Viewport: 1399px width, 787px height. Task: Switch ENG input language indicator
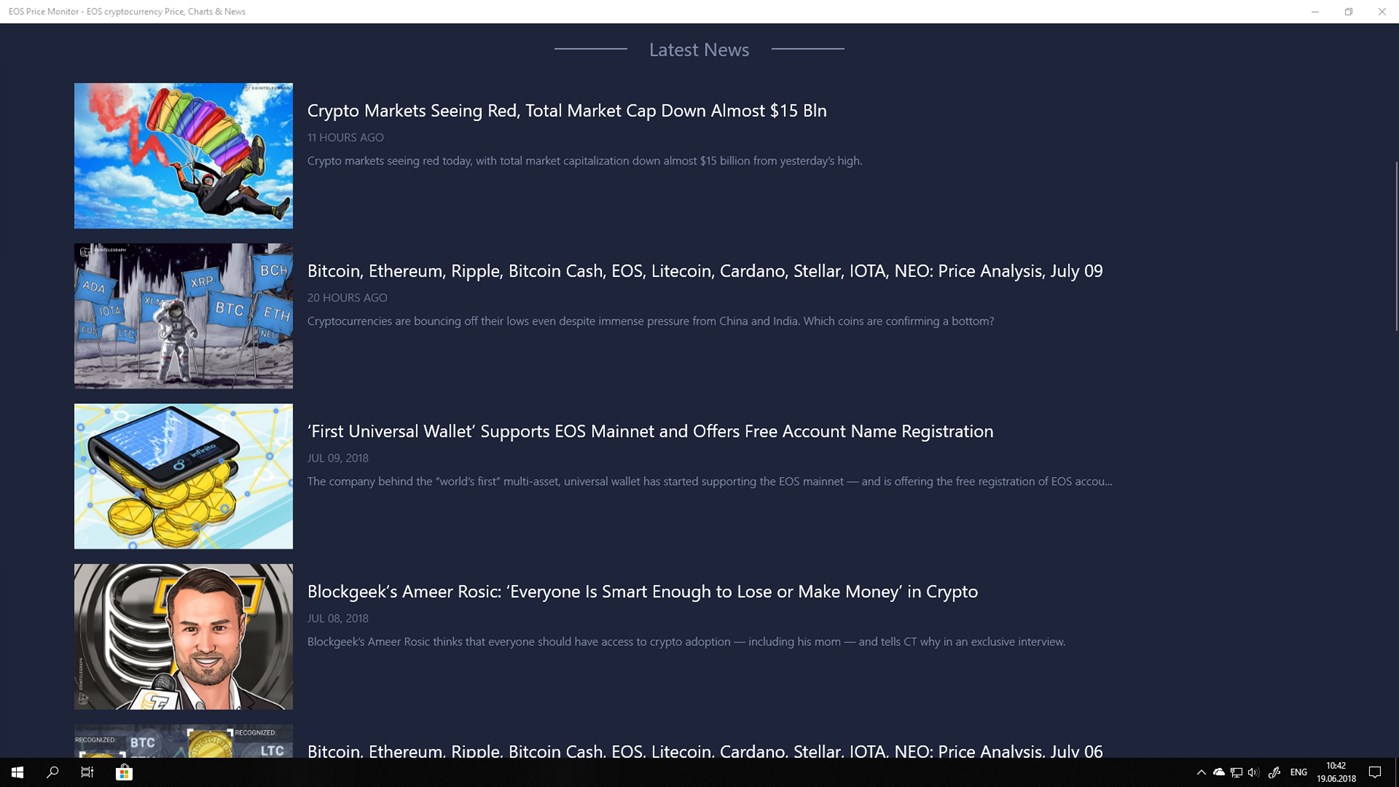[x=1299, y=772]
